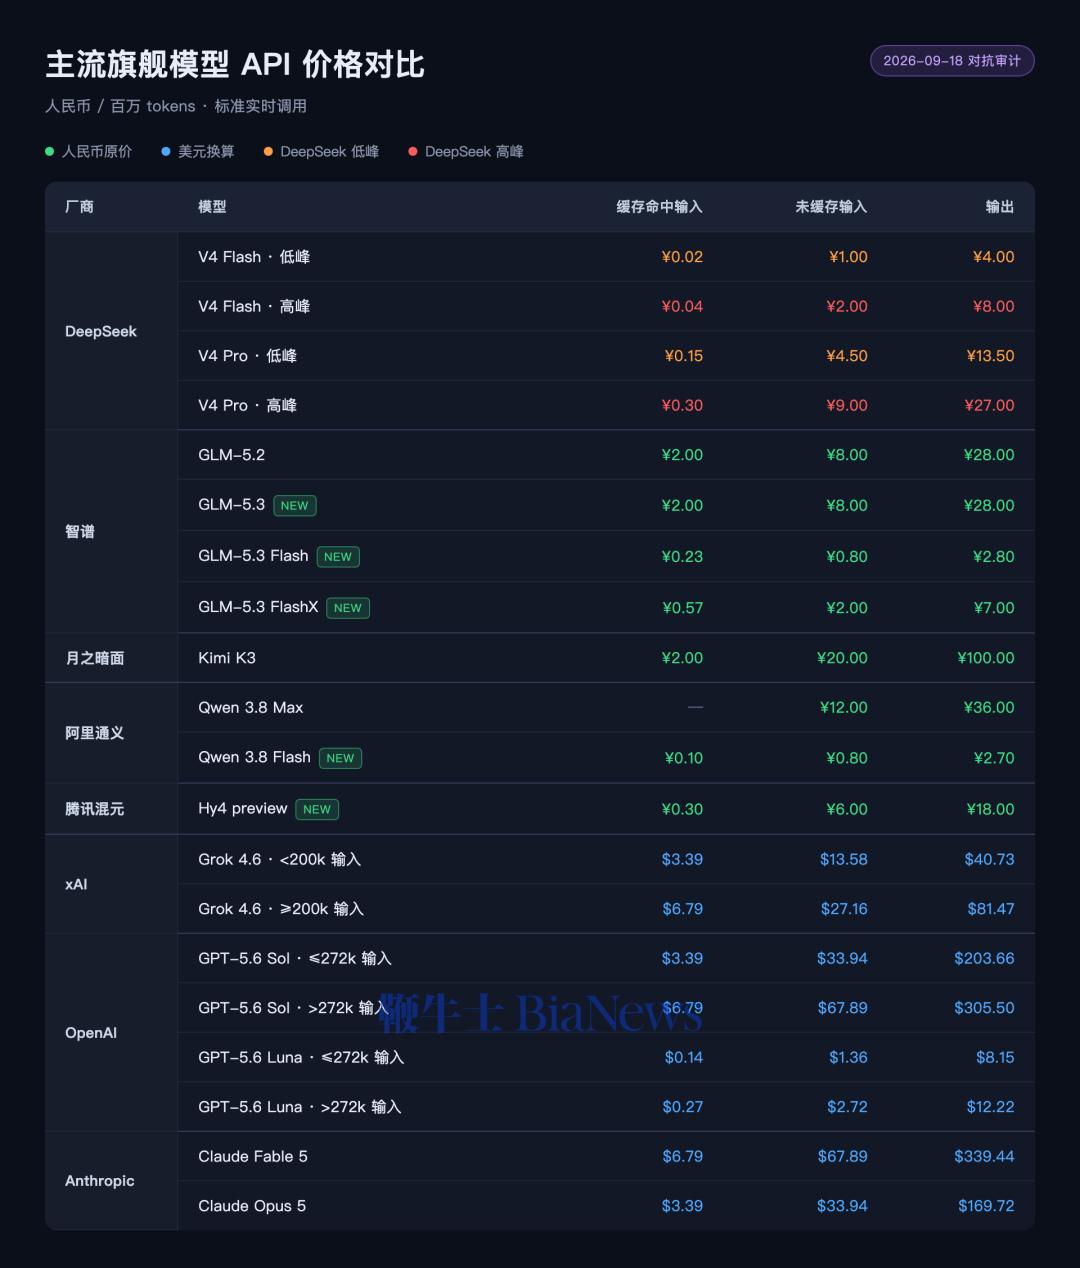Click the NEW badge beside GLM-5.3 Flash
The width and height of the screenshot is (1080, 1268).
click(x=338, y=557)
